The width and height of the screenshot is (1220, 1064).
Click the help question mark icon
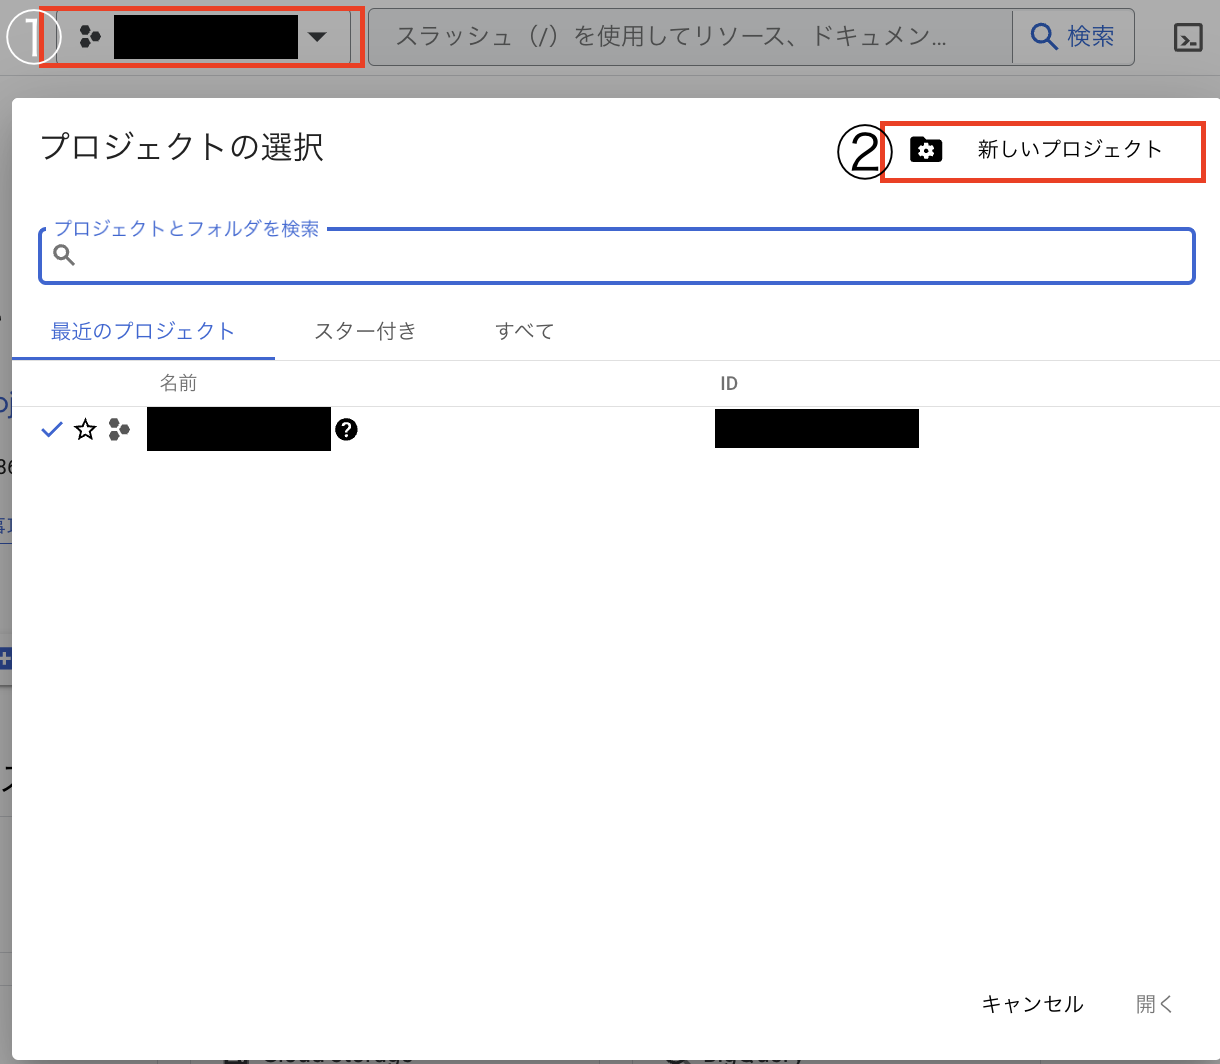[x=346, y=430]
